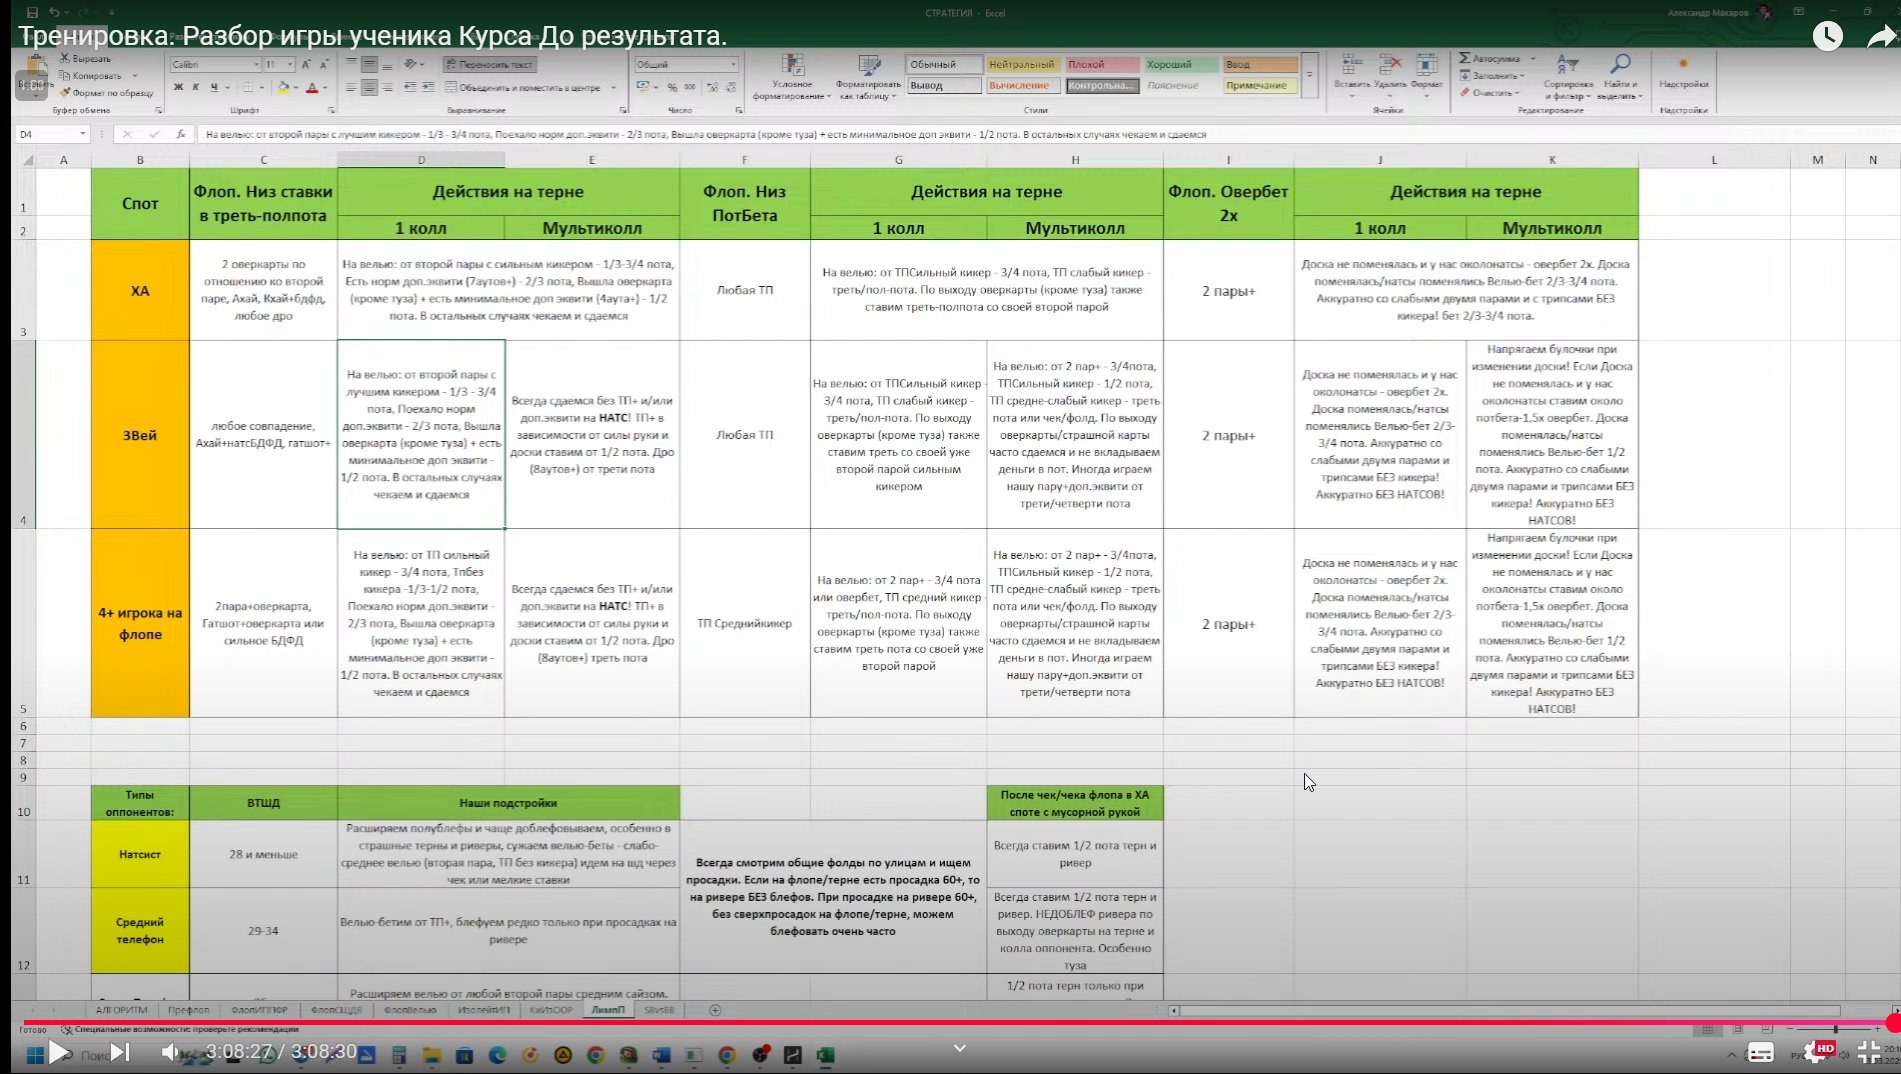Switch to the SBvsBB sheet tab

coord(659,1010)
